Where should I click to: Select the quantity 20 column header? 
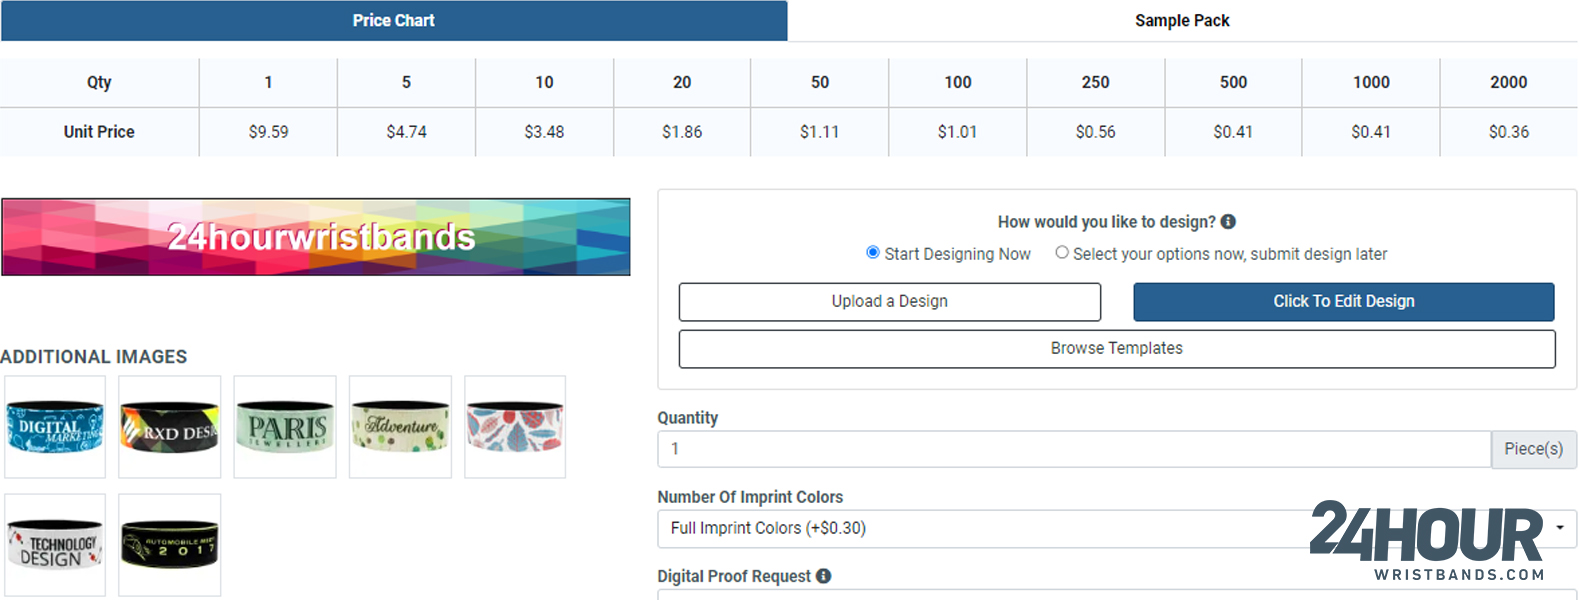click(682, 83)
